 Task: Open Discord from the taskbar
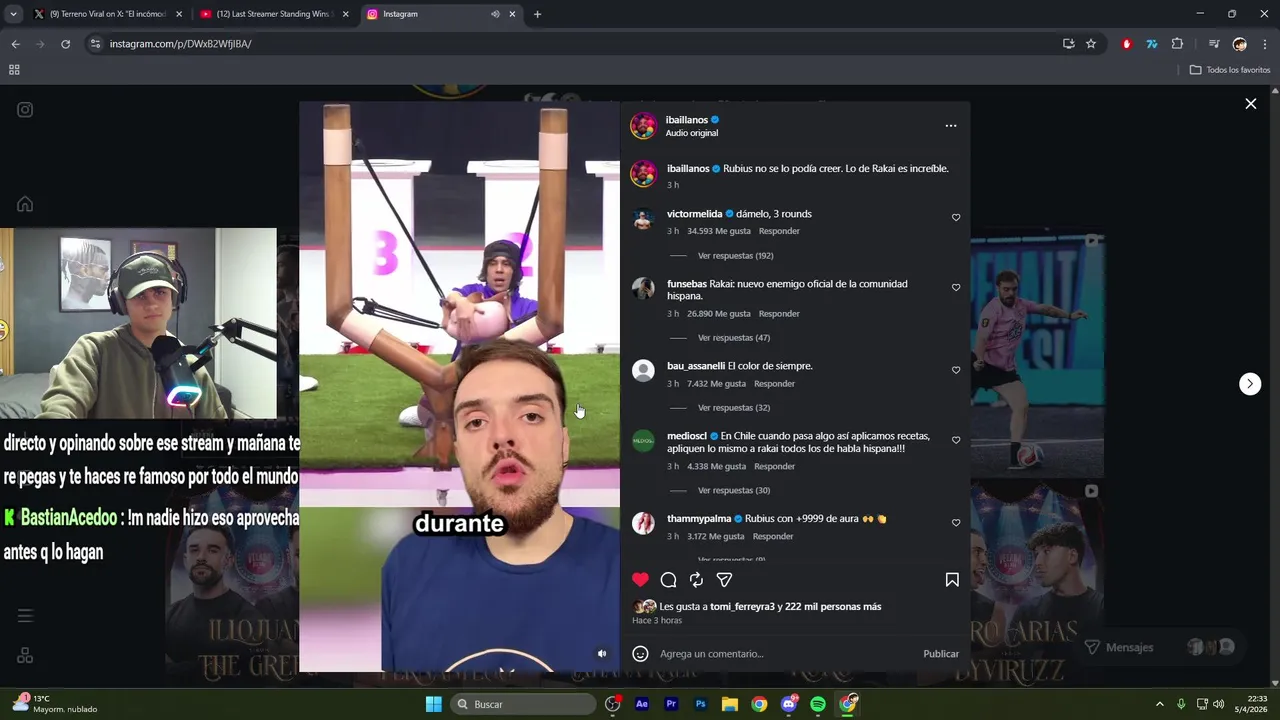pos(789,704)
